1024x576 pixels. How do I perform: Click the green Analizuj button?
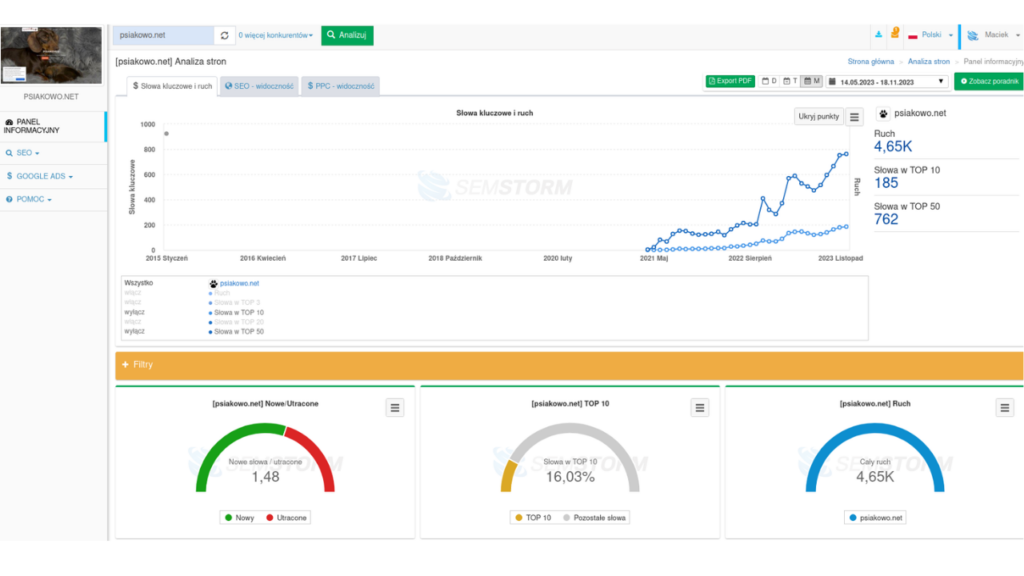pos(347,35)
